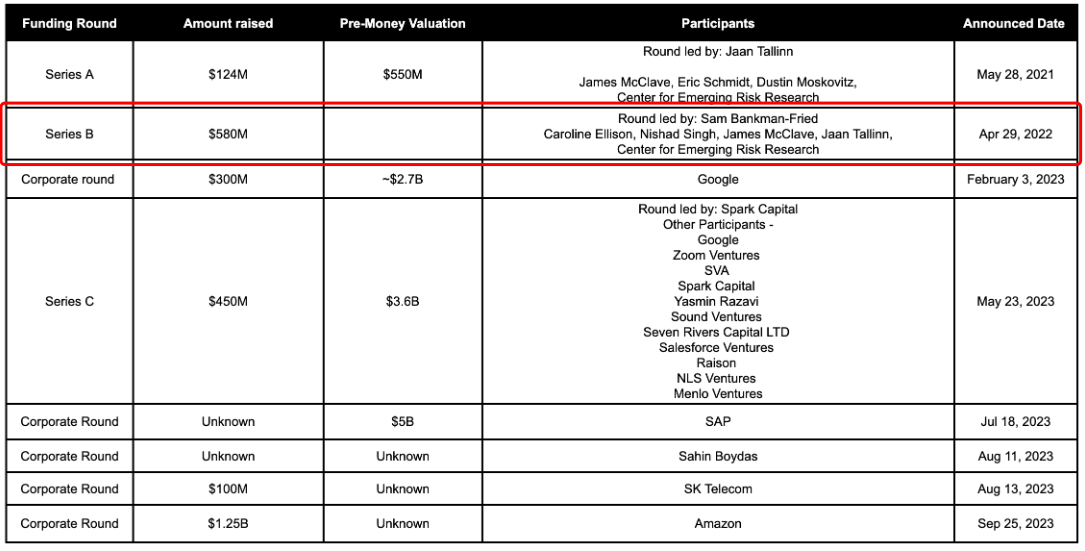Click the "Announced Date" column header
This screenshot has height=551, width=1085.
[1014, 24]
